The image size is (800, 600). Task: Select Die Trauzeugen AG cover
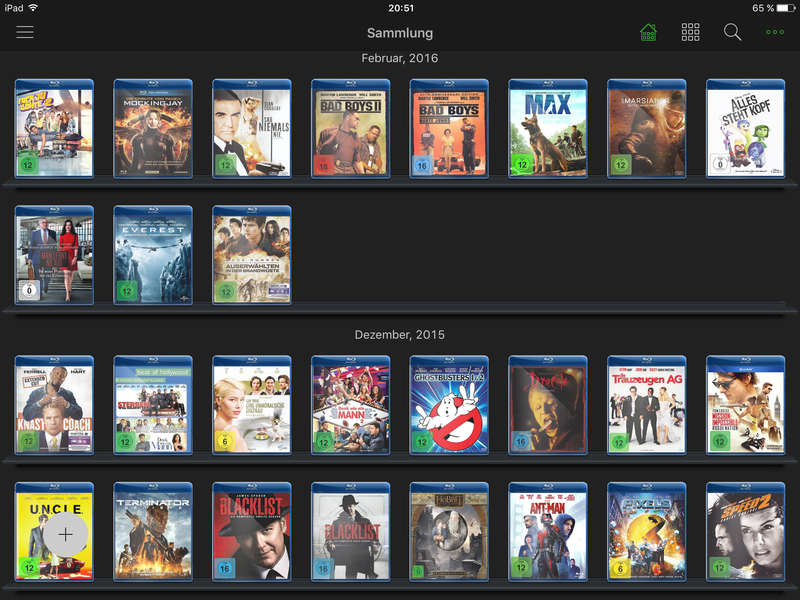pyautogui.click(x=646, y=405)
